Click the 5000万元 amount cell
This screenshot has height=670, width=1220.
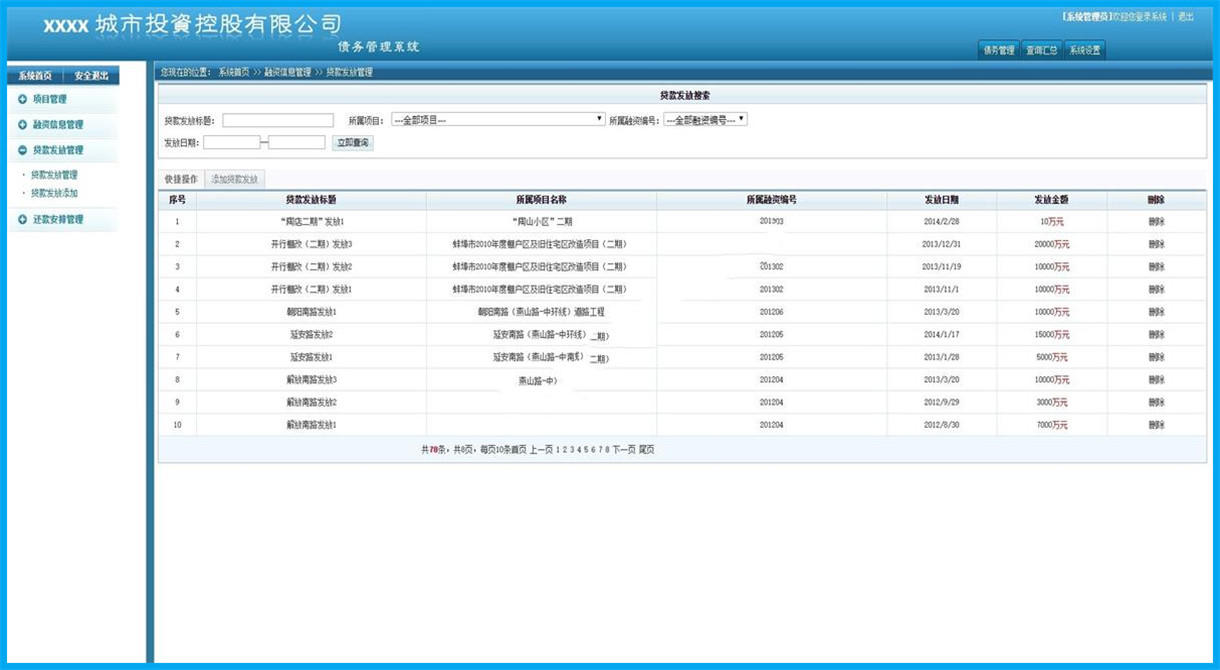1052,357
